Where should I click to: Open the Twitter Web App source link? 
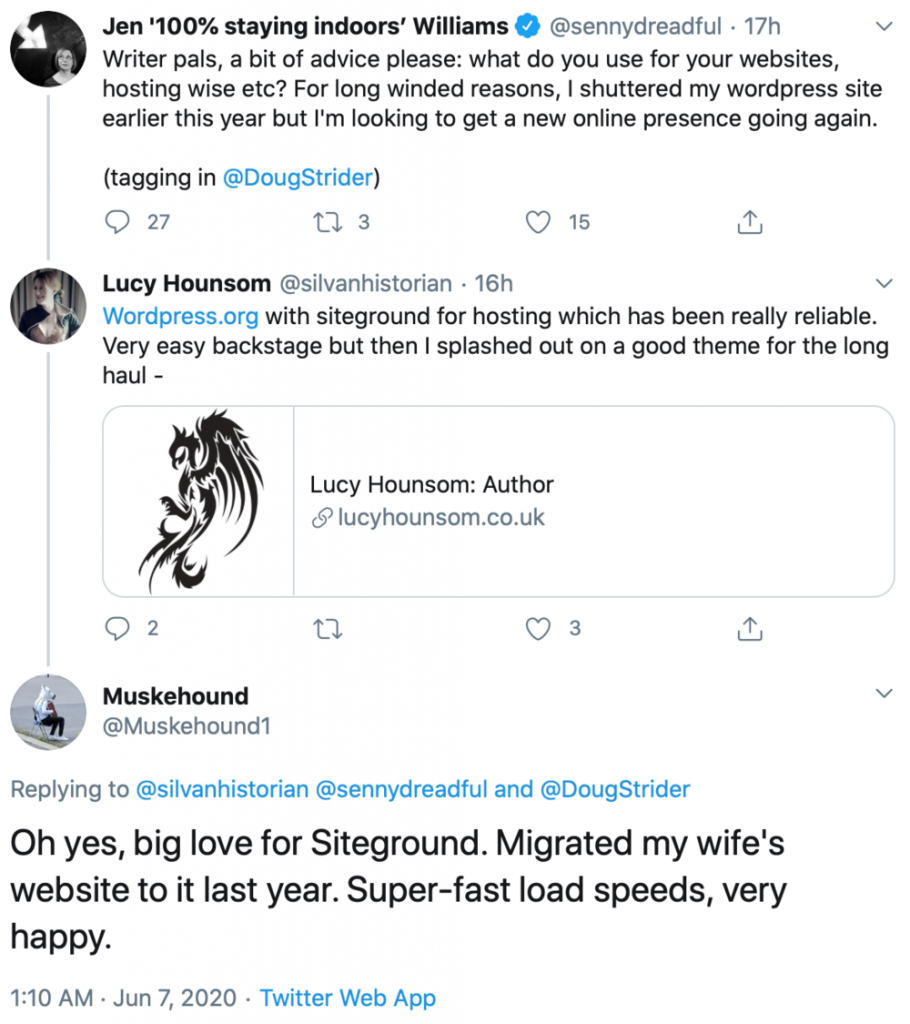click(x=348, y=998)
